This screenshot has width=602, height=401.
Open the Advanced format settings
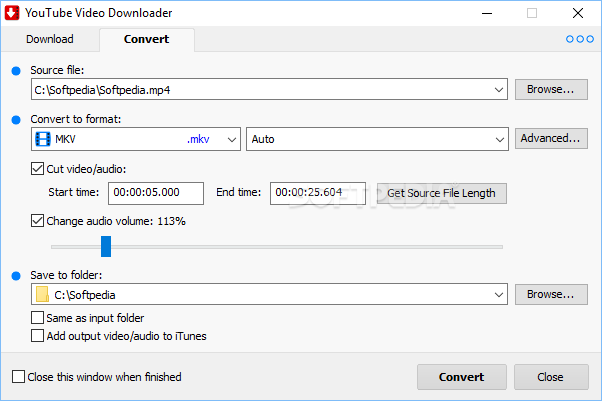(x=551, y=138)
